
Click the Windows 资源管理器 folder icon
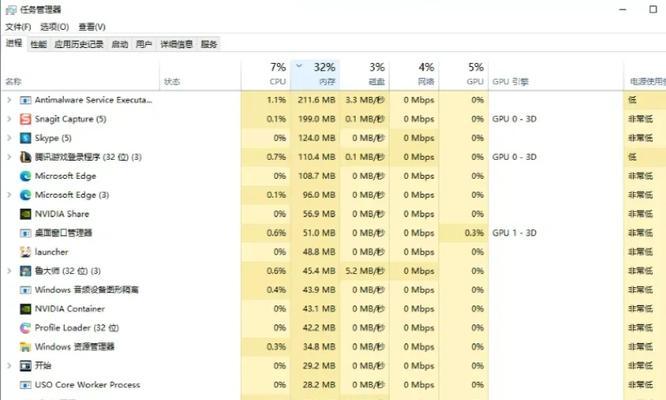[25, 347]
